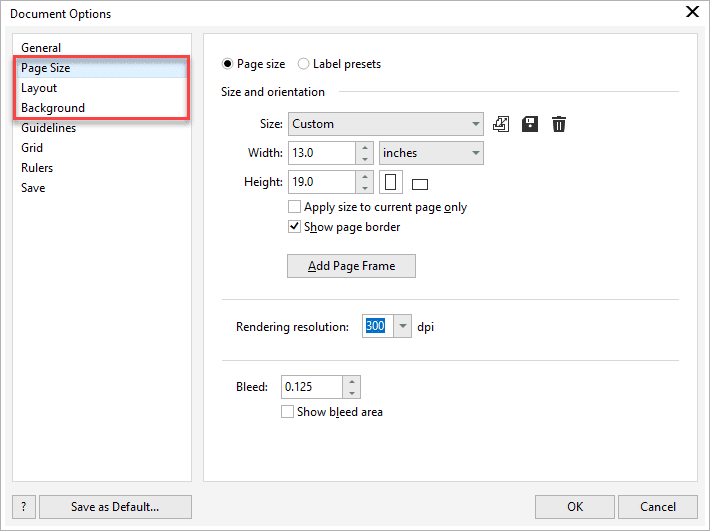The height and width of the screenshot is (531, 710).
Task: Confirm with the OK button
Action: [575, 507]
